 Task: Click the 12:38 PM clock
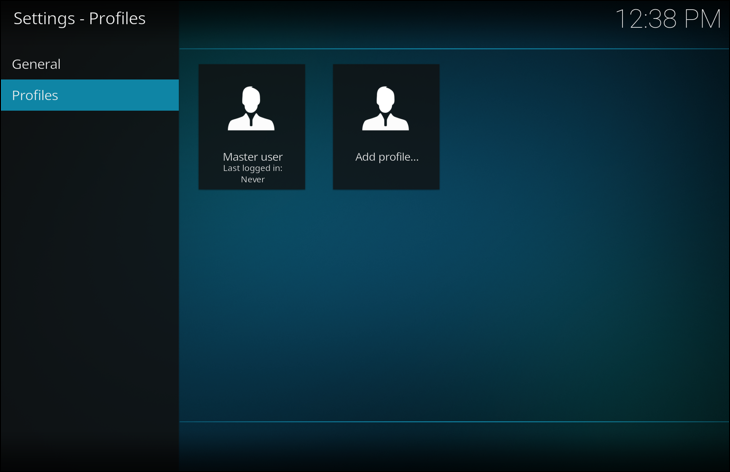668,19
